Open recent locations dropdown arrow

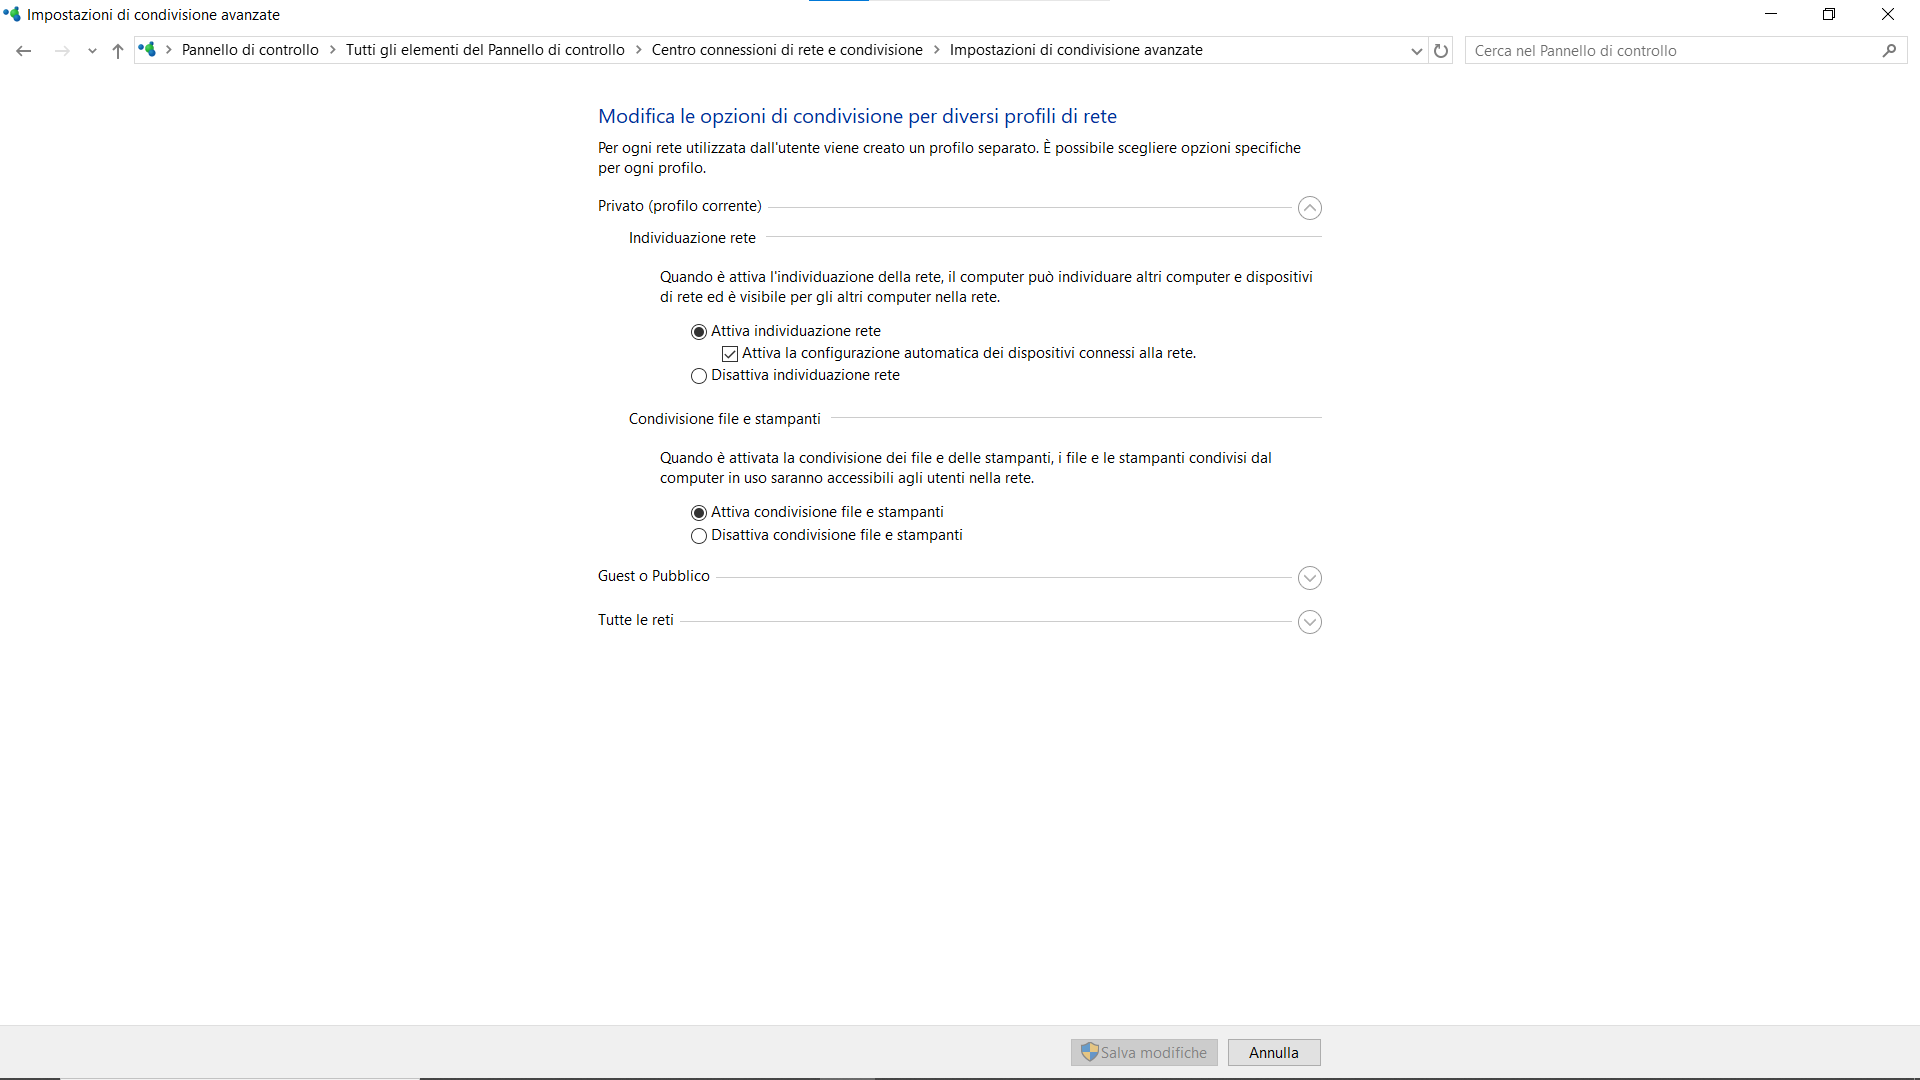pyautogui.click(x=92, y=51)
